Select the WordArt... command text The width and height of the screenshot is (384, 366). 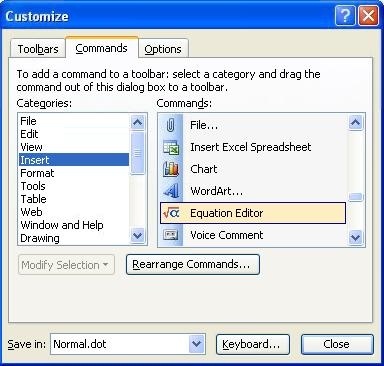coord(217,191)
